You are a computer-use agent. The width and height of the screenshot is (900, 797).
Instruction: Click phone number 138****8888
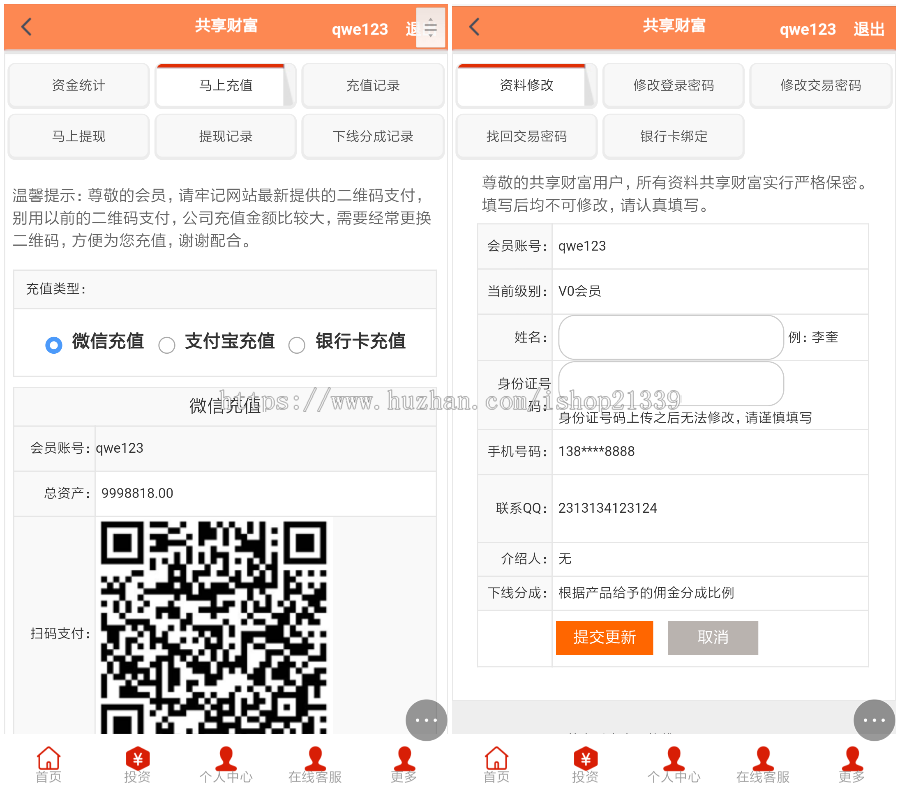click(596, 452)
